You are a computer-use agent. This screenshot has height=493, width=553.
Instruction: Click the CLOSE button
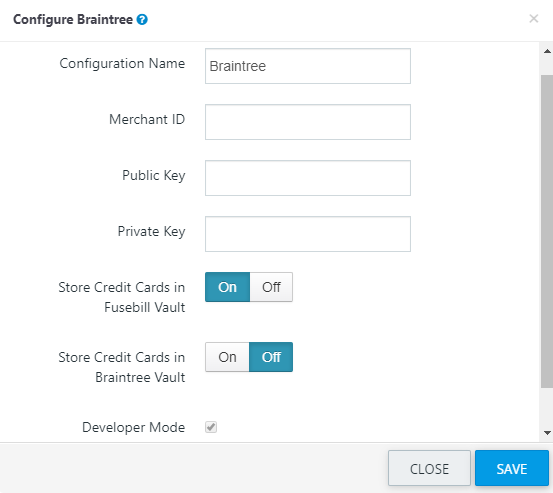click(429, 468)
